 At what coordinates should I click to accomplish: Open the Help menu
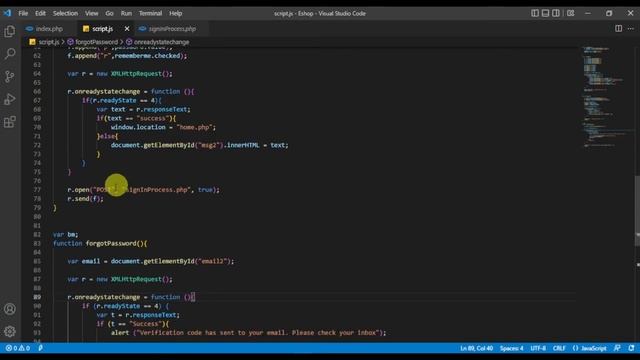[x=176, y=13]
